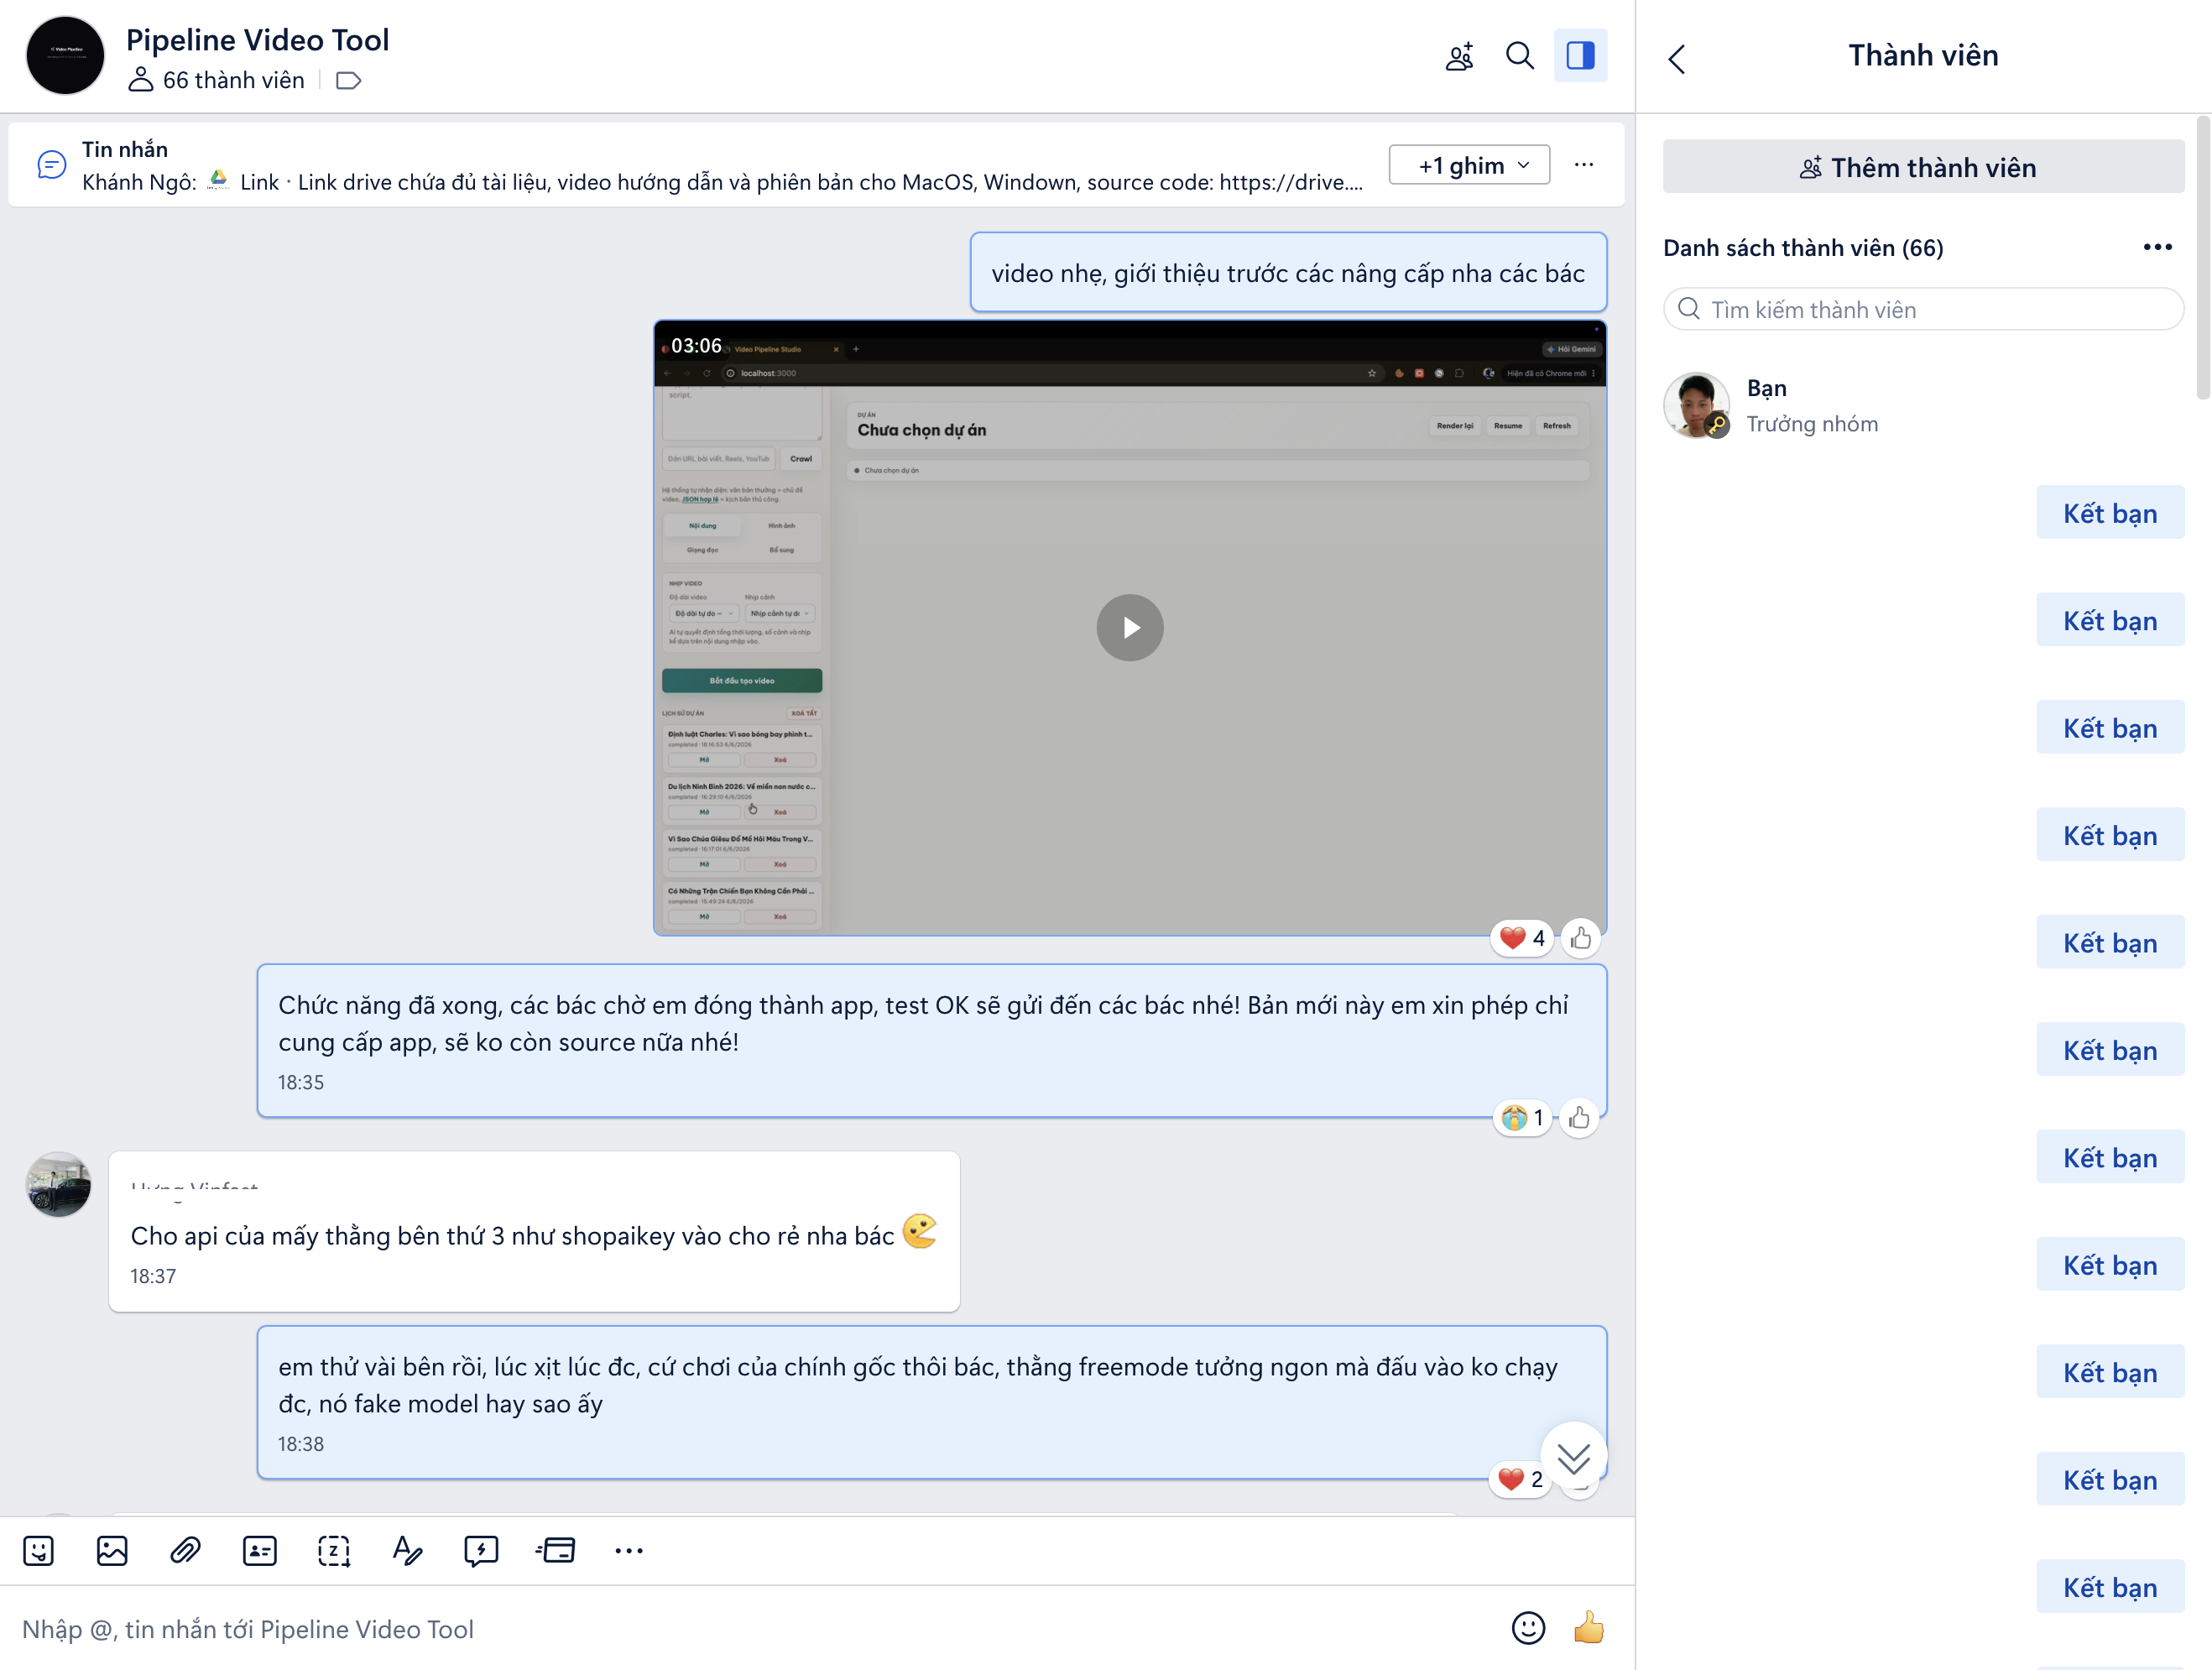Click Thêm thành viên button
The image size is (2212, 1670).
pyautogui.click(x=1923, y=167)
